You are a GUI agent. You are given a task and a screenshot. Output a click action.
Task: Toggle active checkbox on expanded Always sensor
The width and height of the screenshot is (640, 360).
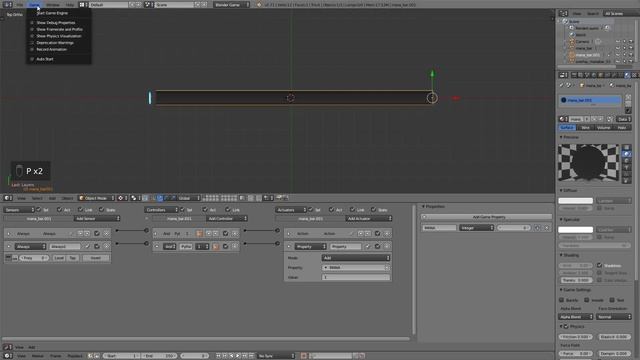tap(97, 247)
